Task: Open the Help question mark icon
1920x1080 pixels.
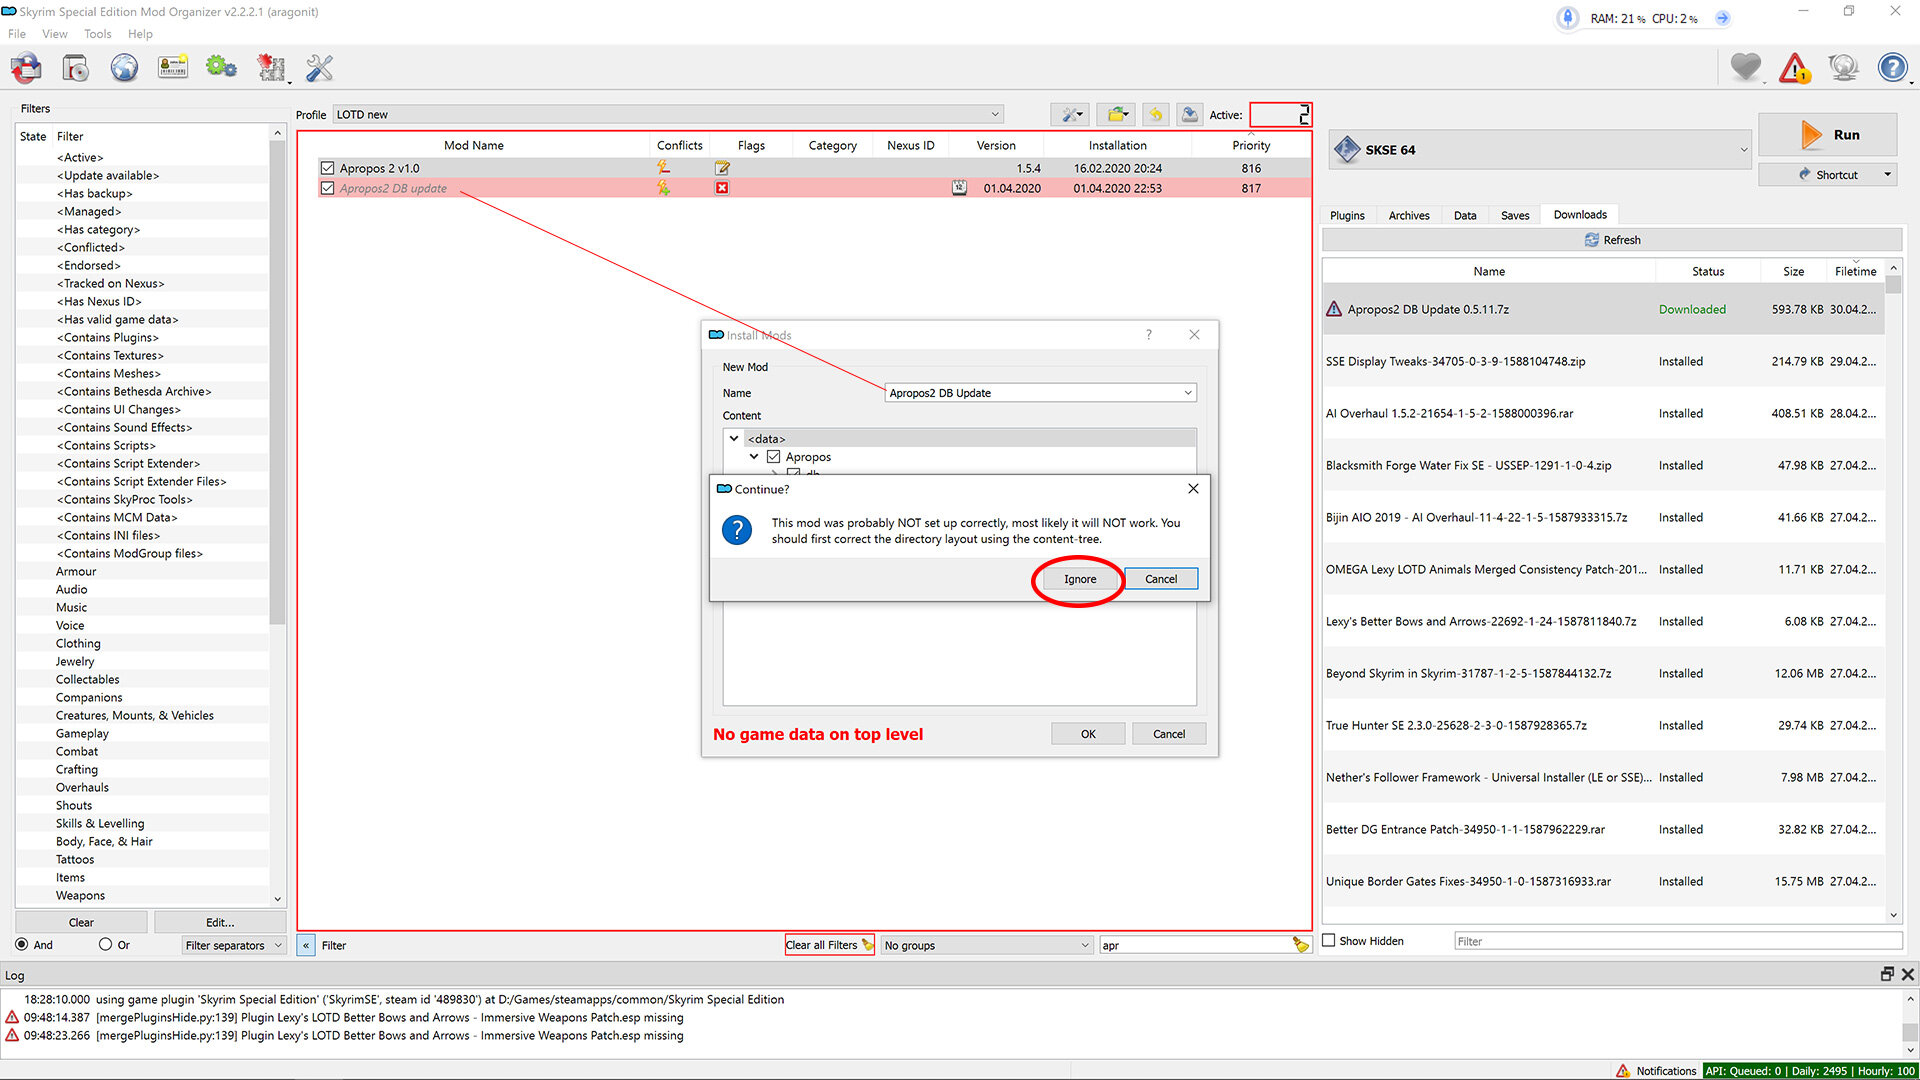Action: pos(1892,68)
